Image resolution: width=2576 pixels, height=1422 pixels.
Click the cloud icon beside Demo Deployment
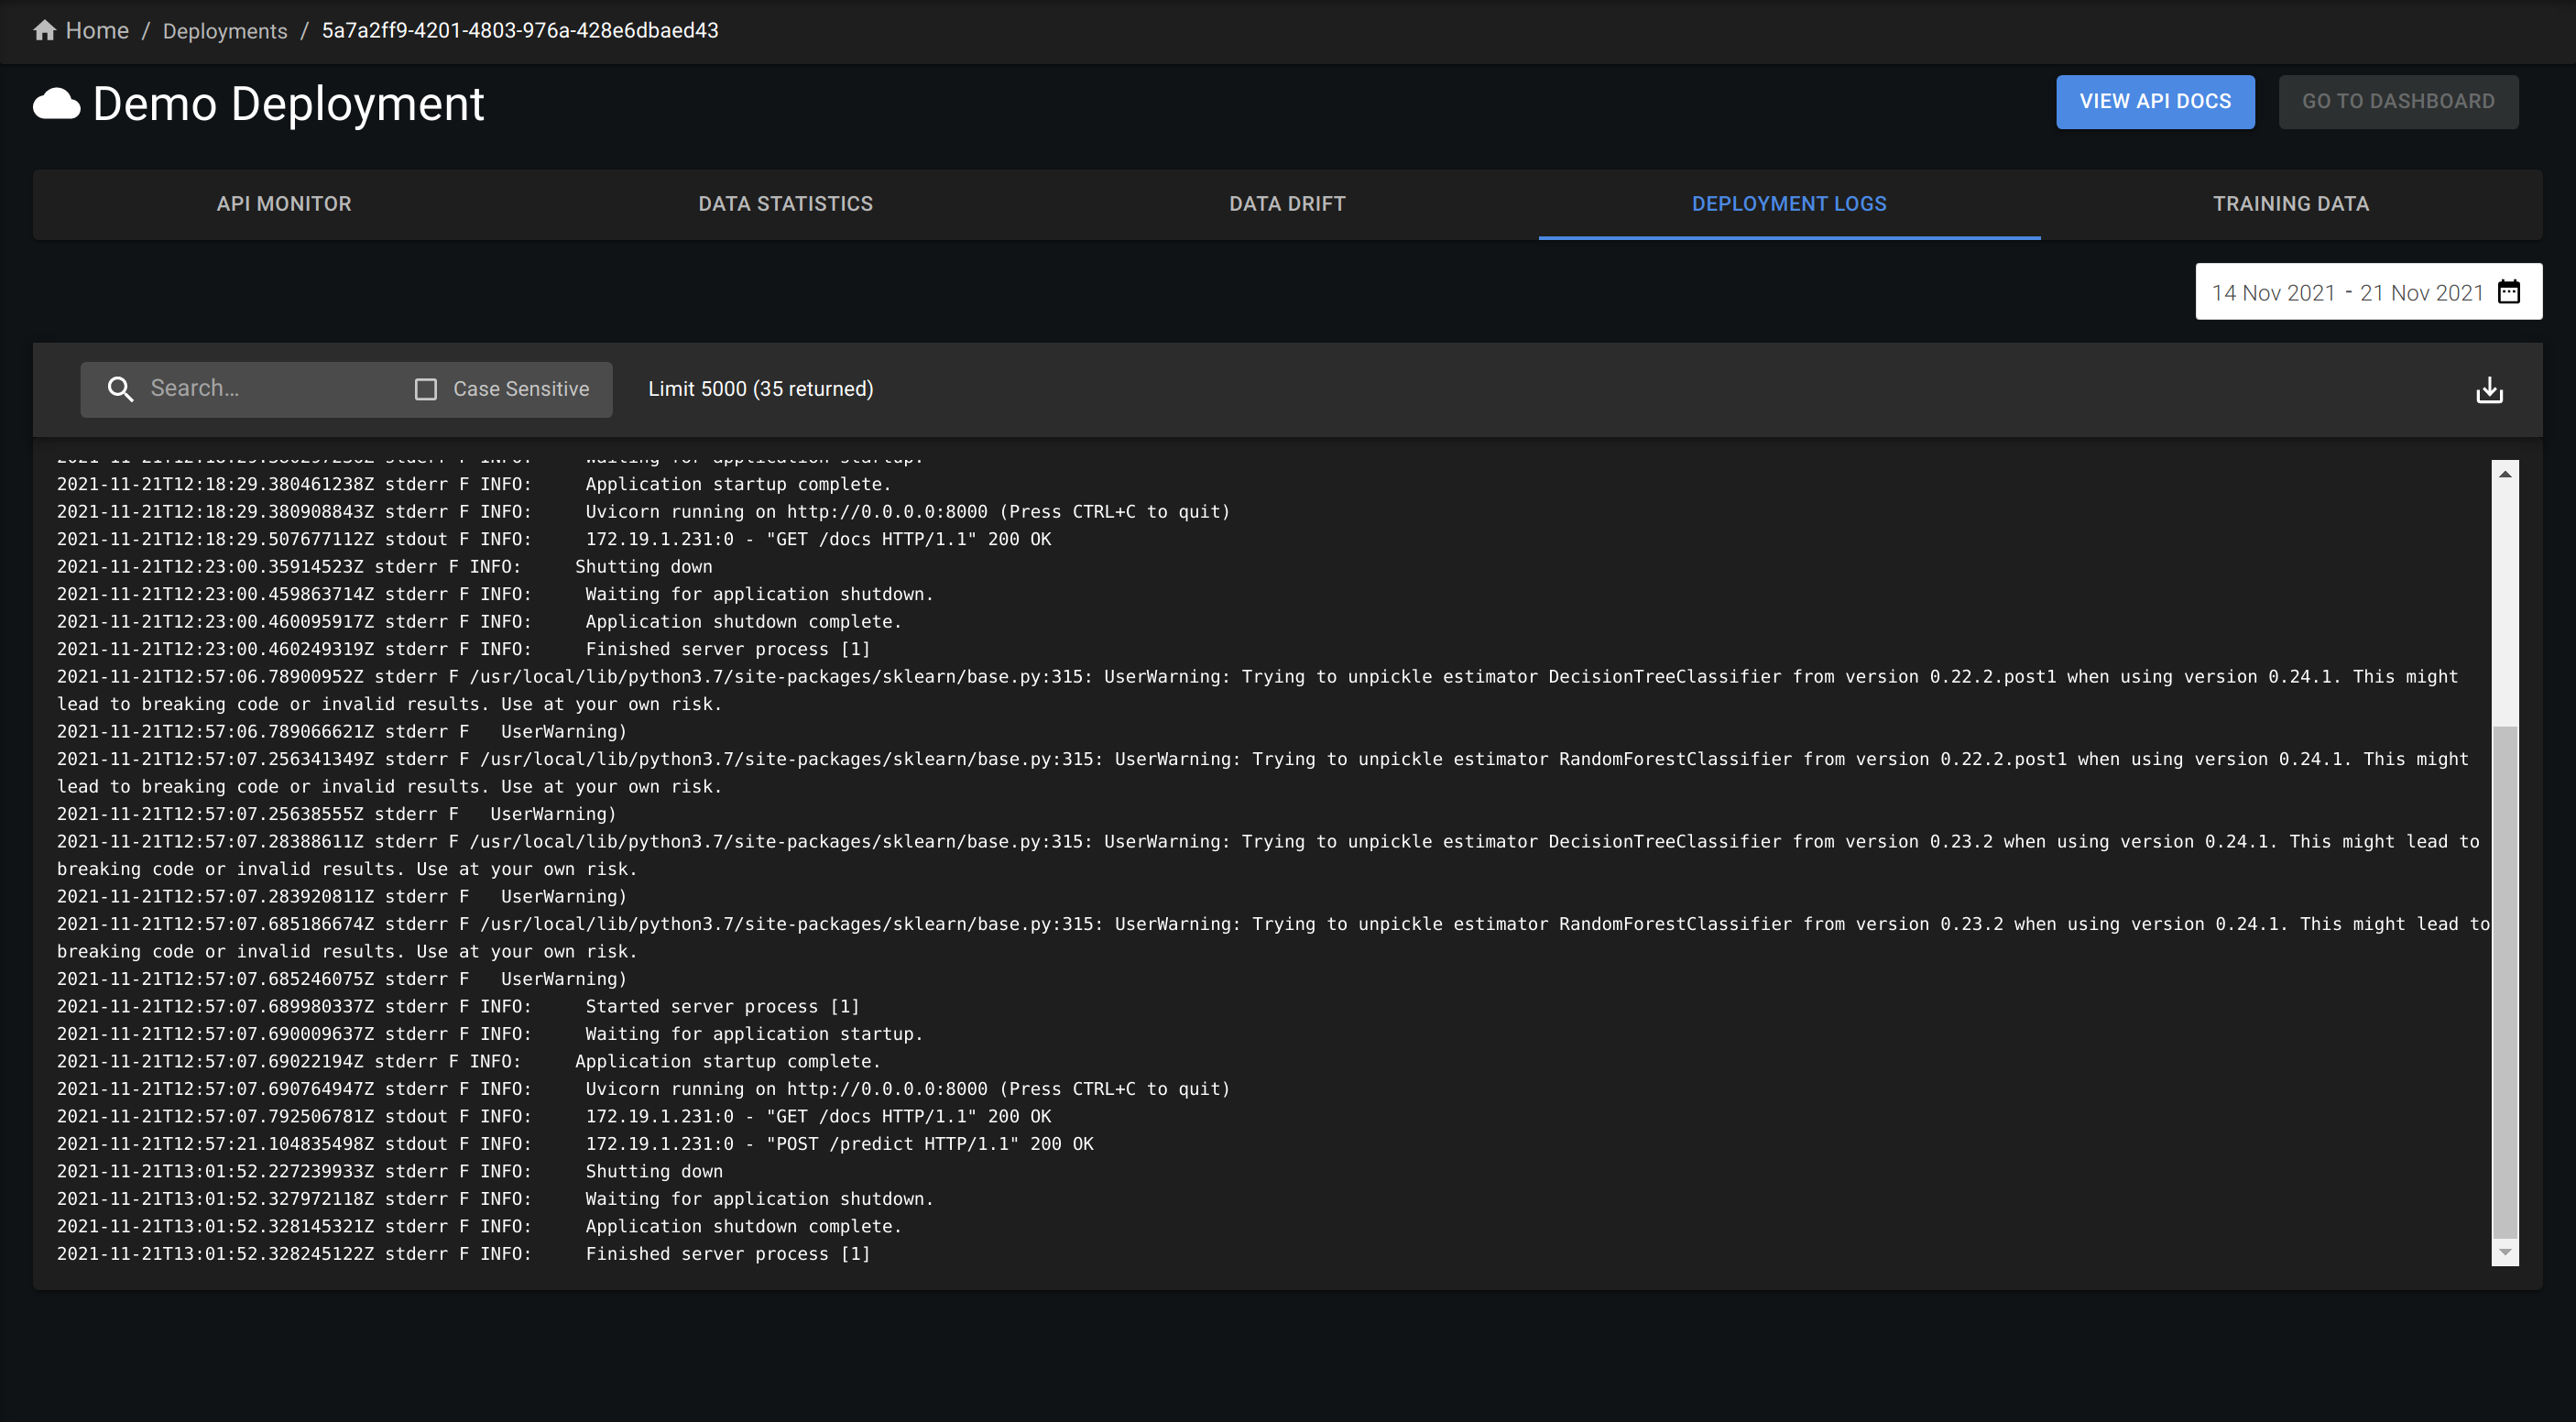57,104
